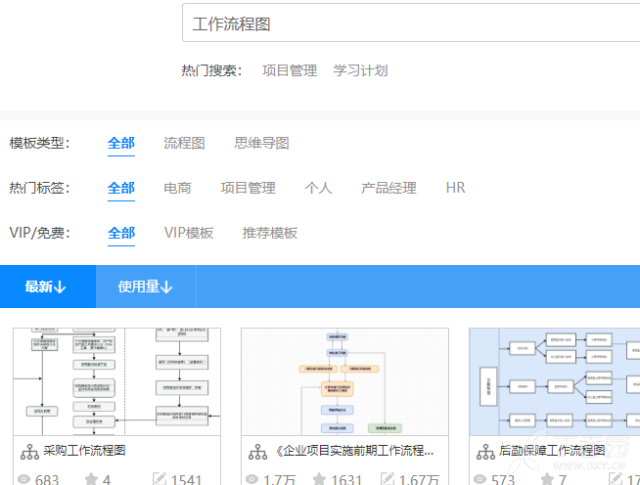Sort templates by 最新

(48, 287)
